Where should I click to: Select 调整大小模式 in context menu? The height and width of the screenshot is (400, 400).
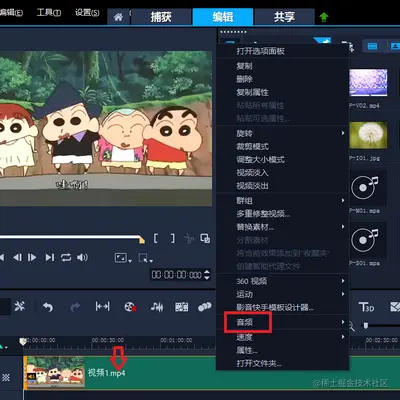click(x=282, y=160)
